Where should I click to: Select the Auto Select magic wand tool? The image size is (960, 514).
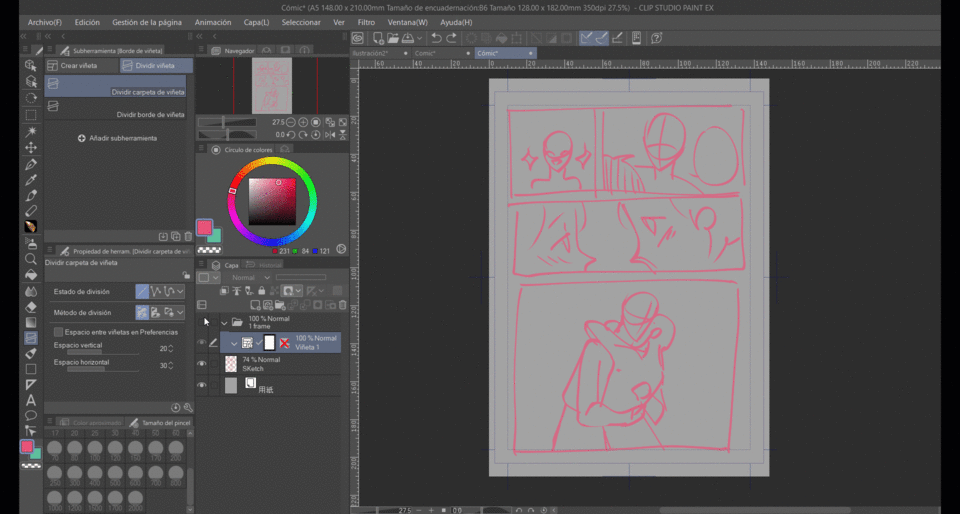pos(31,131)
